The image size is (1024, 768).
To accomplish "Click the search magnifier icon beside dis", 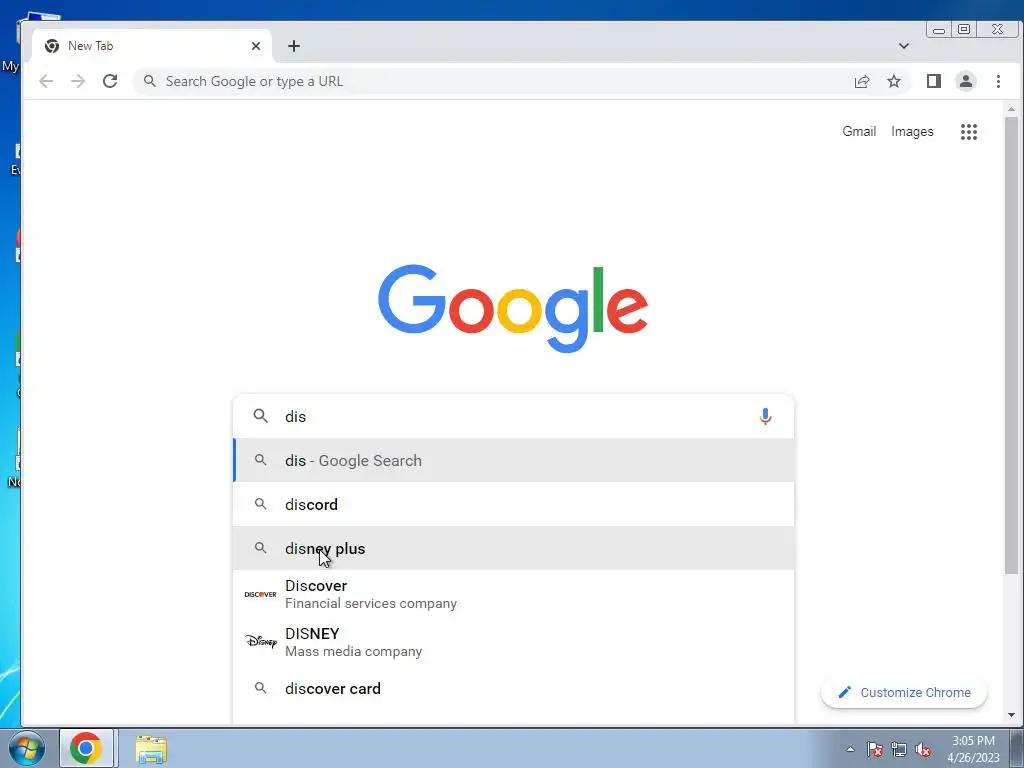I will [x=261, y=416].
